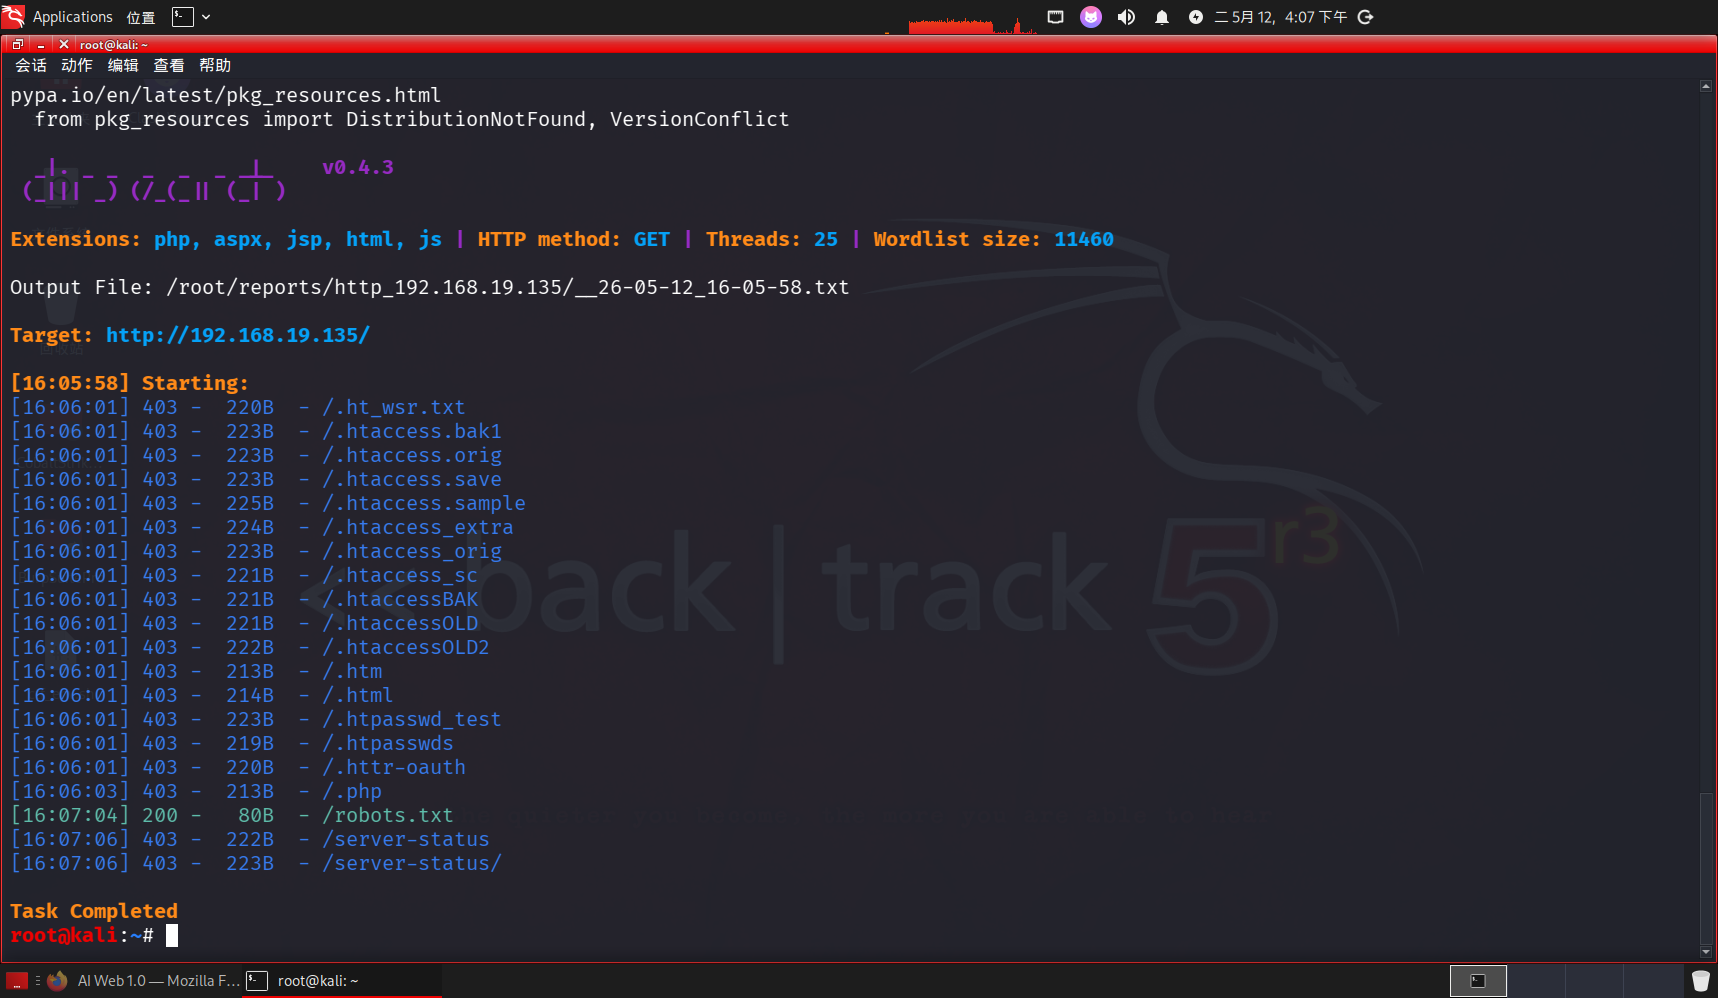Click the Firefox icon in taskbar
This screenshot has height=998, width=1718.
click(57, 981)
